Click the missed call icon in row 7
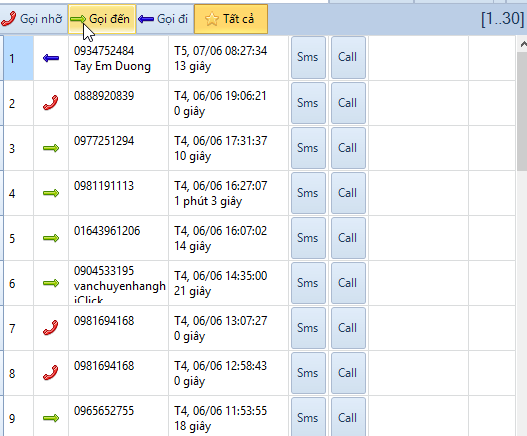This screenshot has width=527, height=436. tap(51, 328)
